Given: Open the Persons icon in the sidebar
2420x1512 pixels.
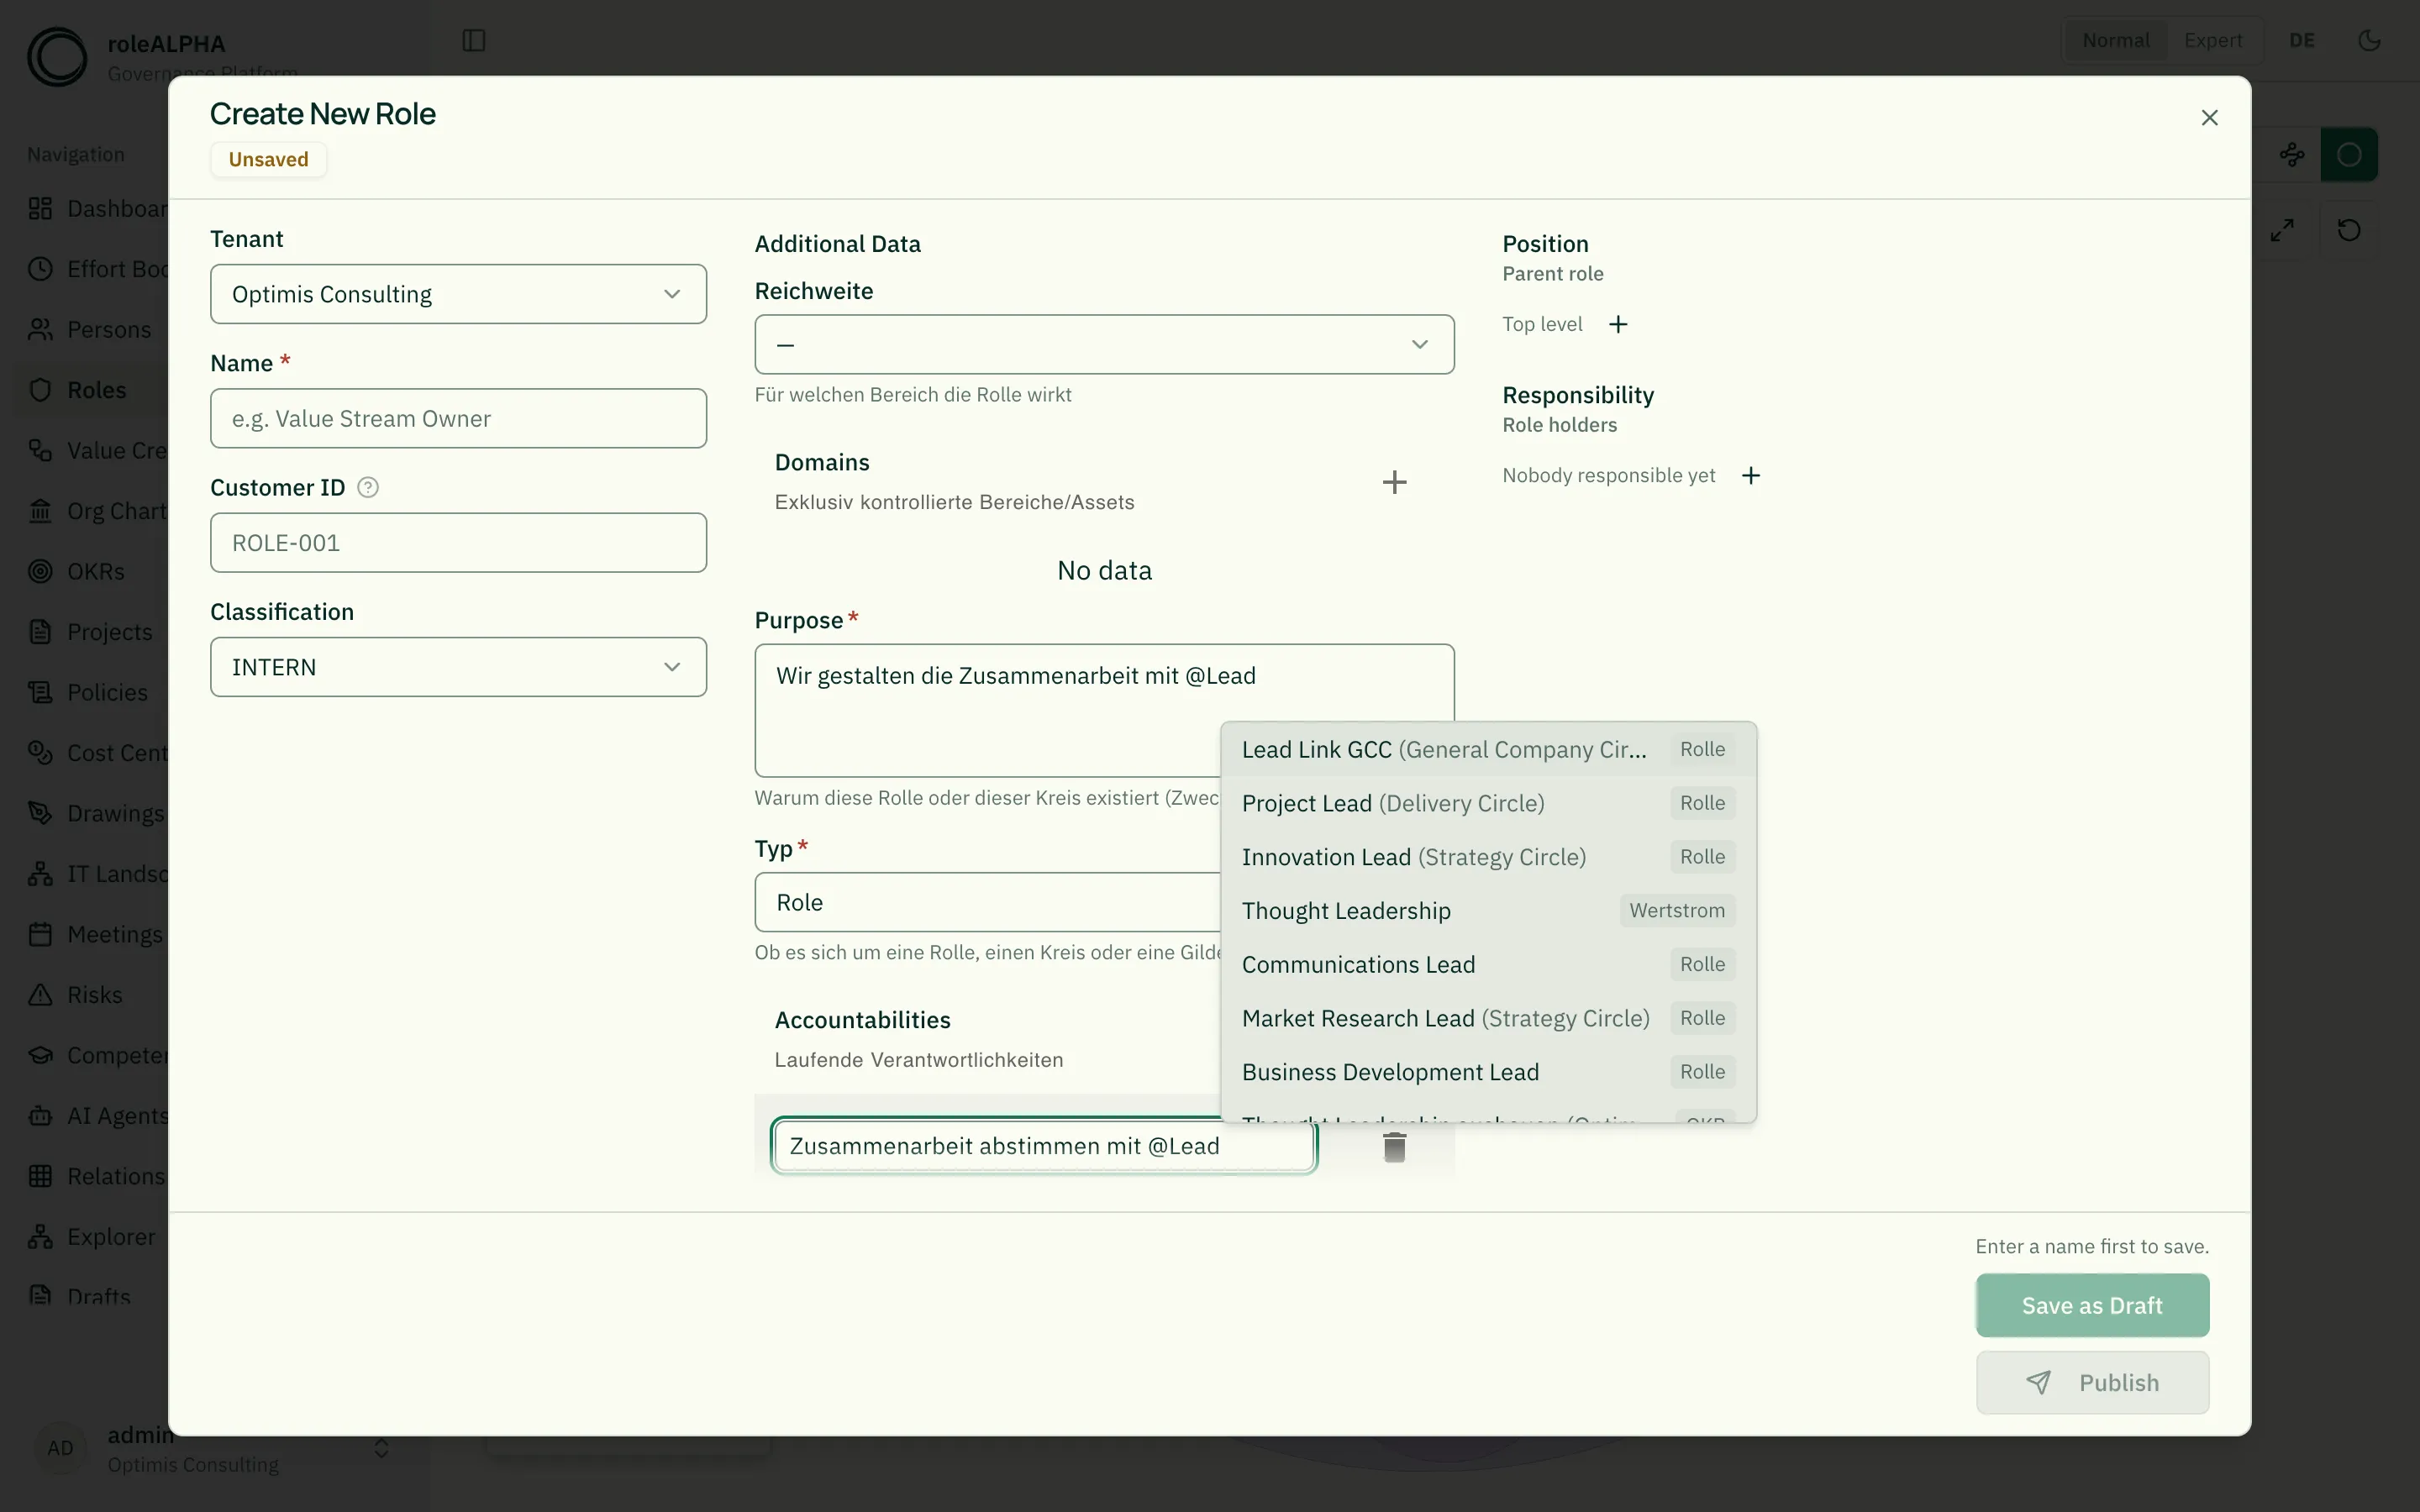Looking at the screenshot, I should (x=40, y=329).
